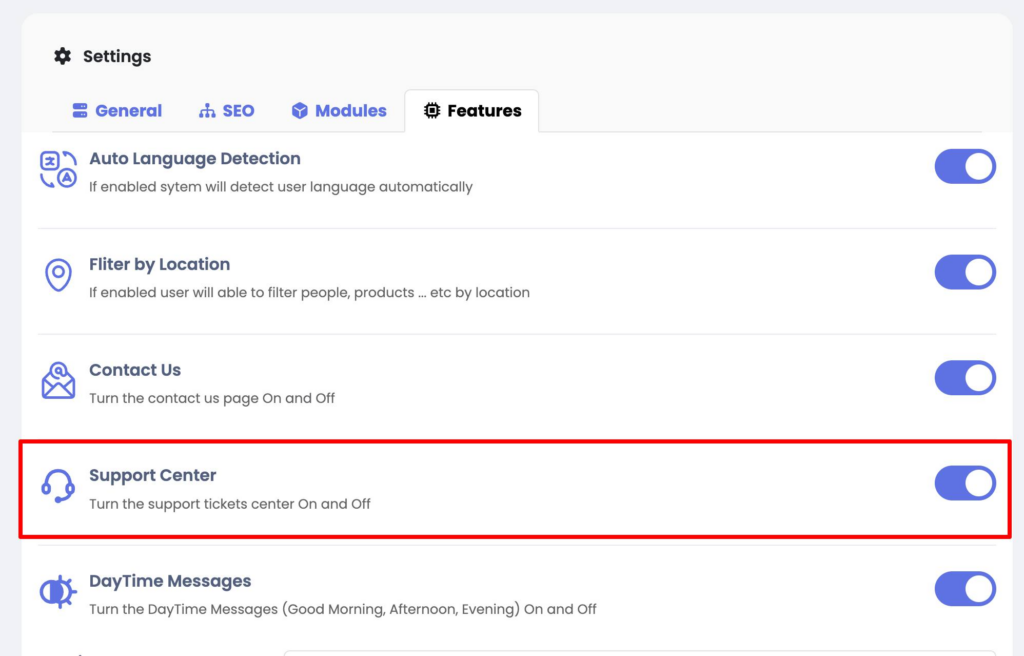Image resolution: width=1024 pixels, height=656 pixels.
Task: Disable the DayTime Messages toggle
Action: [x=964, y=589]
